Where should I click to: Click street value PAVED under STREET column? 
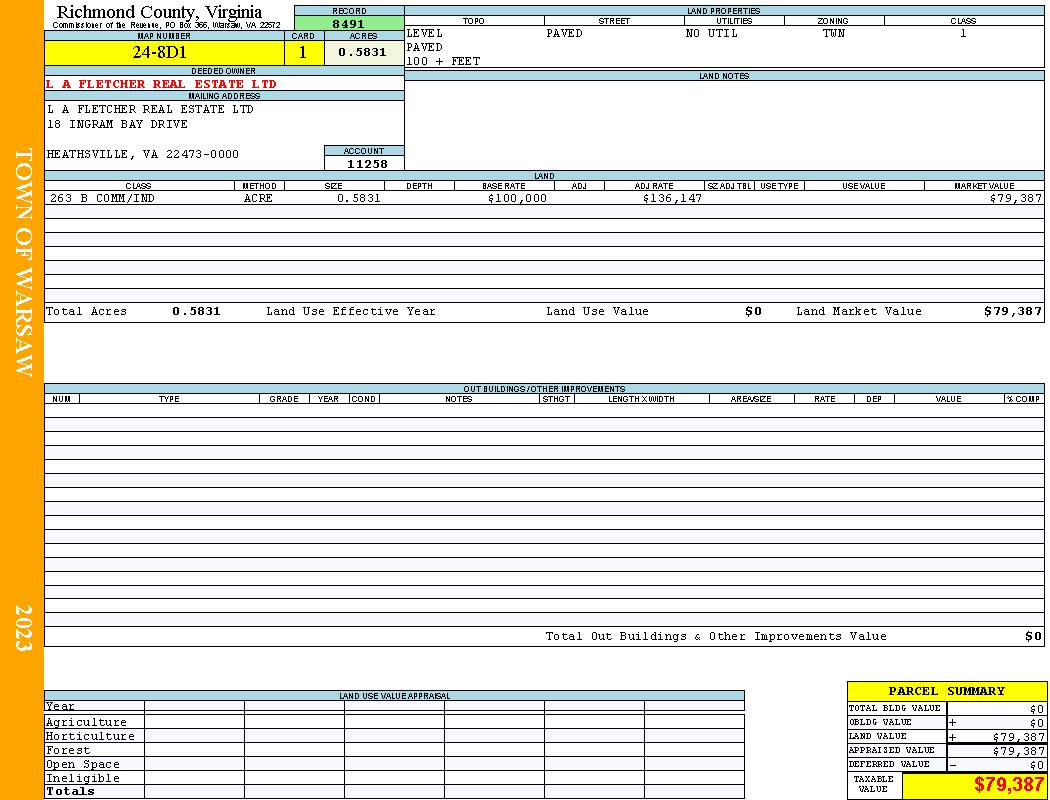565,33
